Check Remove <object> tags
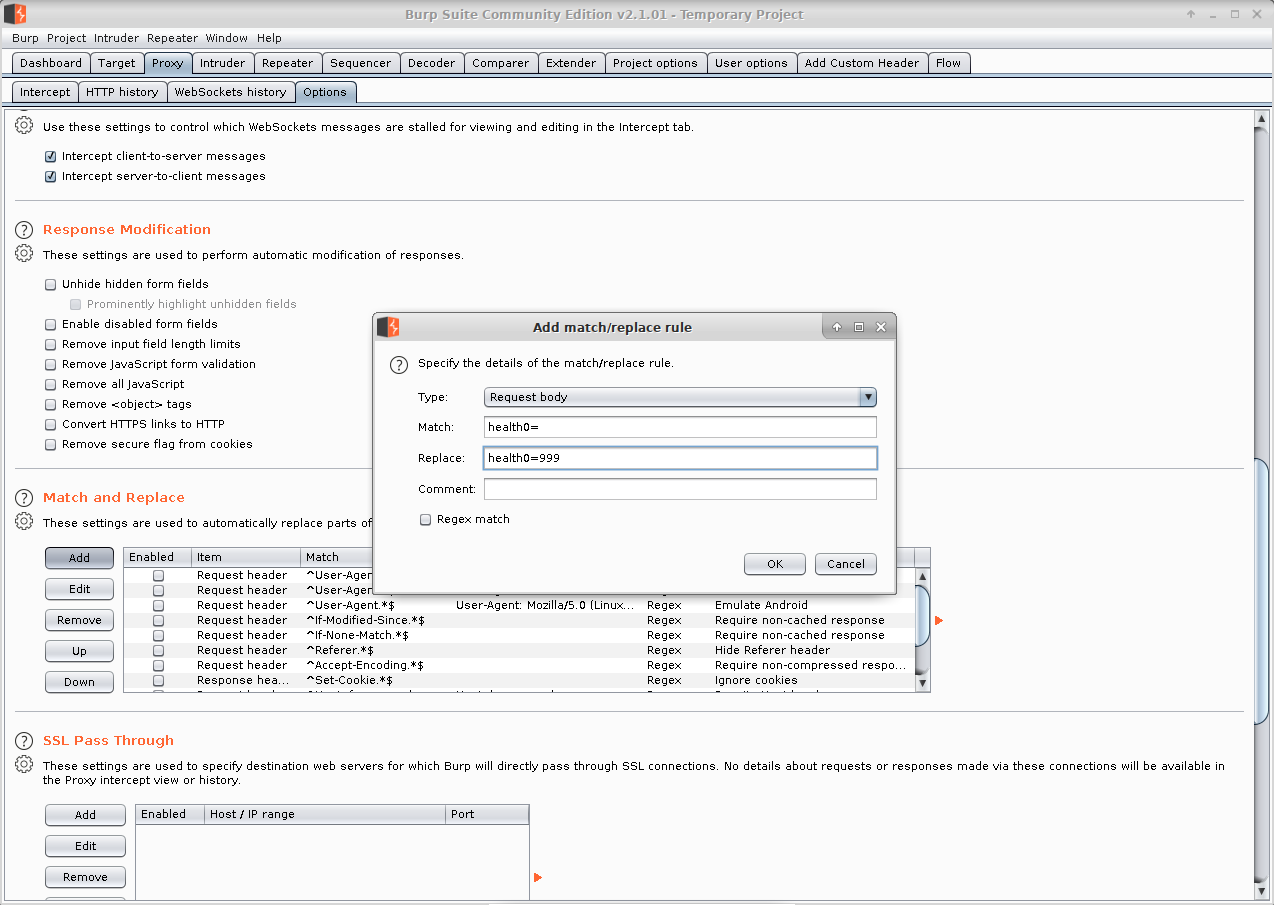The image size is (1274, 905). [x=50, y=405]
